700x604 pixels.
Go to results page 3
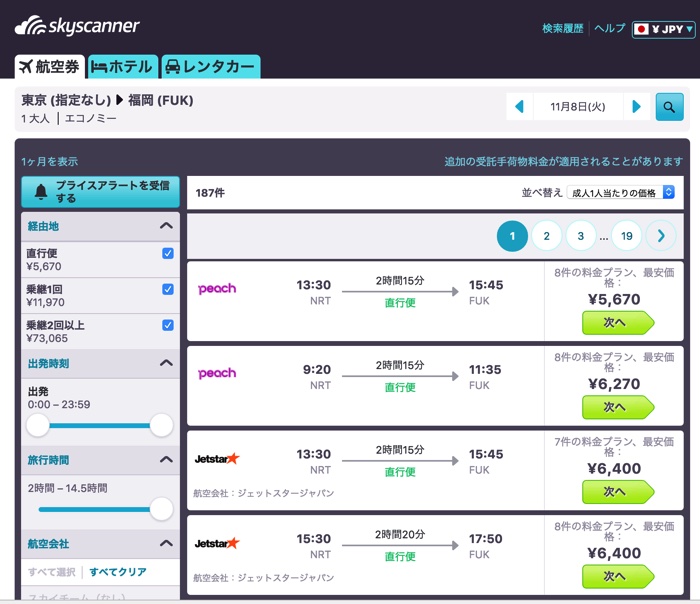[x=581, y=236]
